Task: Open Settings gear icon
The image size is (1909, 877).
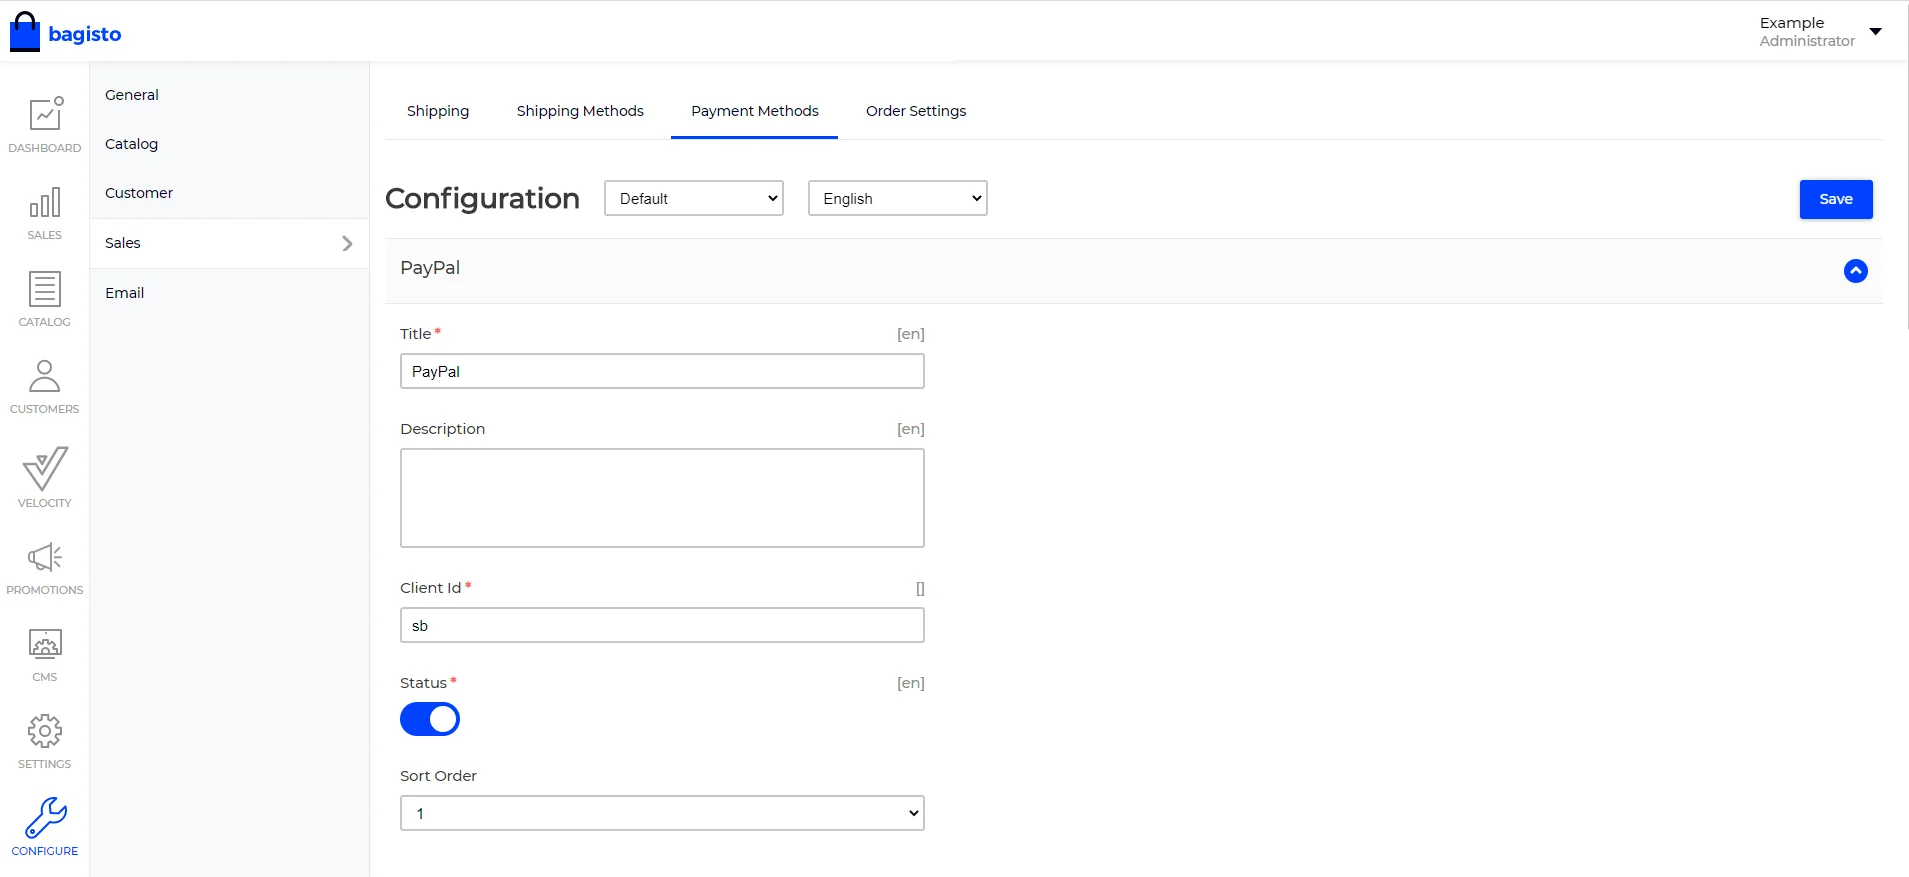Action: (45, 732)
